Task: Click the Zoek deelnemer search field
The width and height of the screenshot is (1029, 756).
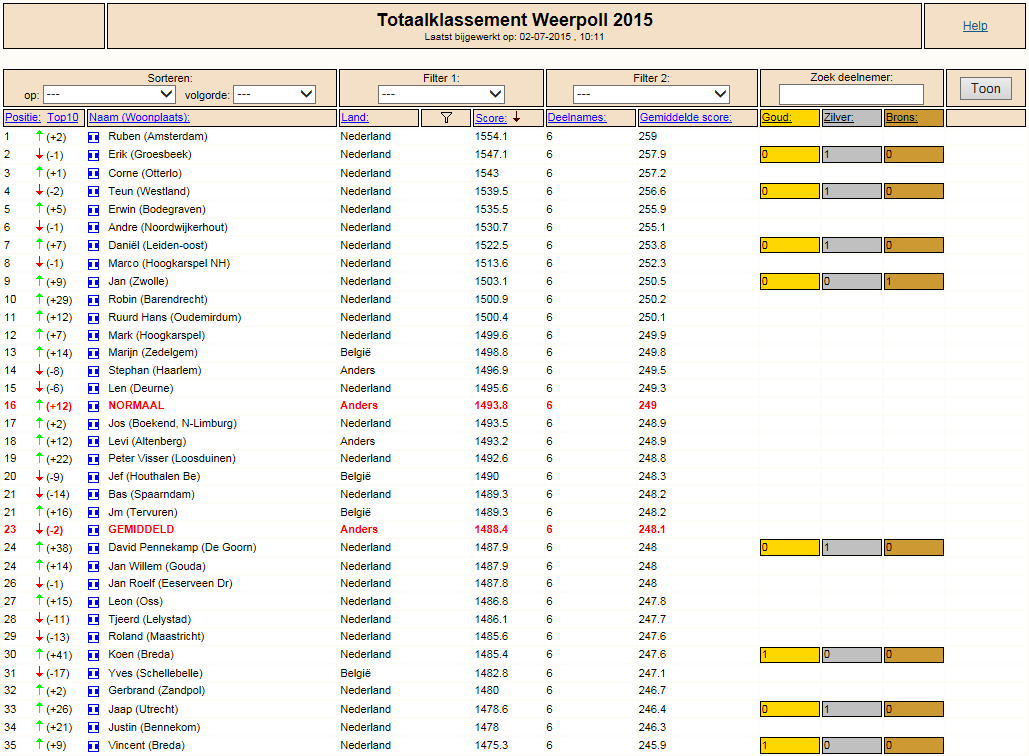Action: click(x=851, y=94)
